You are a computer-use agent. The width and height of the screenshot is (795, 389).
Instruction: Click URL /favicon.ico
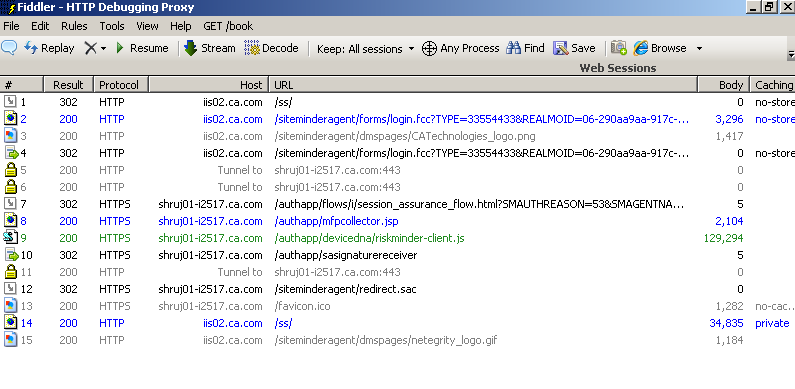[302, 306]
